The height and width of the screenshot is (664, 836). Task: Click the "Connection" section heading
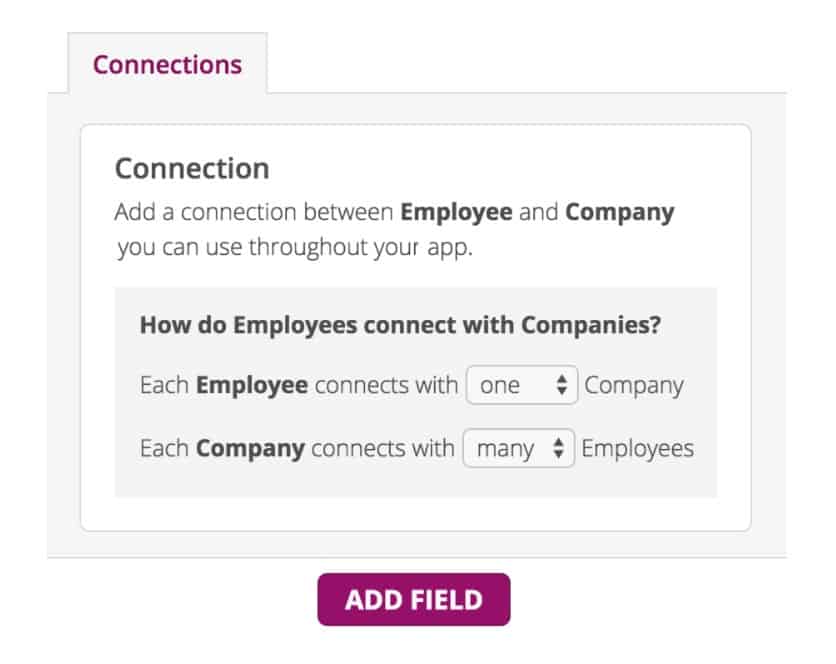pyautogui.click(x=192, y=168)
